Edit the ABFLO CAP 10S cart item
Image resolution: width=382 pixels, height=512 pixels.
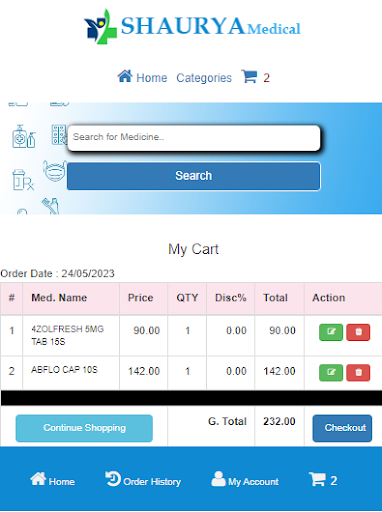[331, 372]
